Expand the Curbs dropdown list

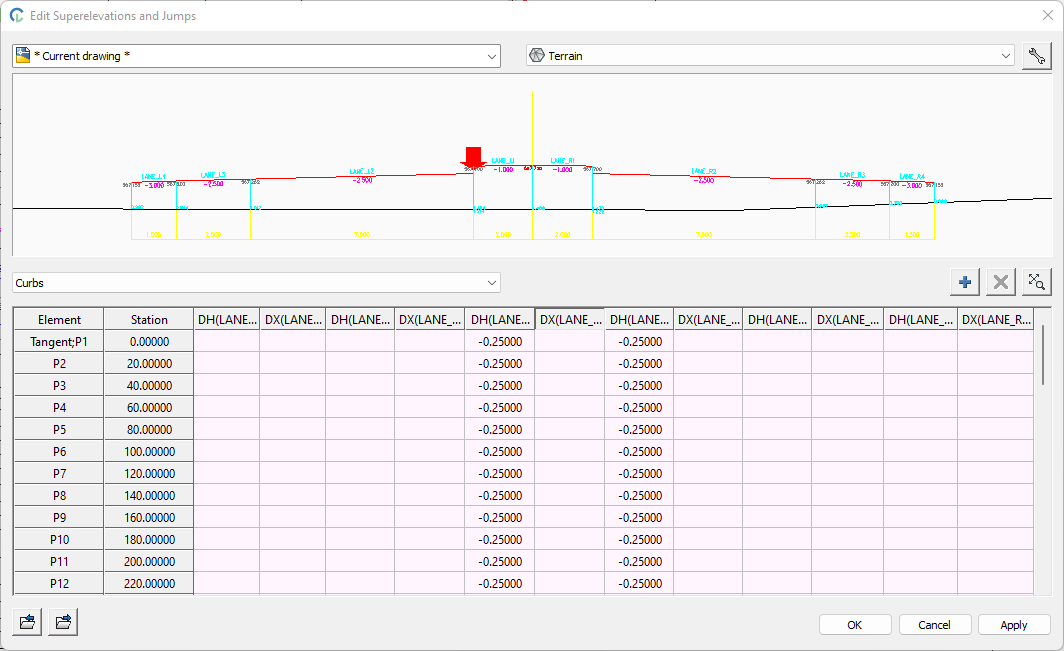point(256,283)
